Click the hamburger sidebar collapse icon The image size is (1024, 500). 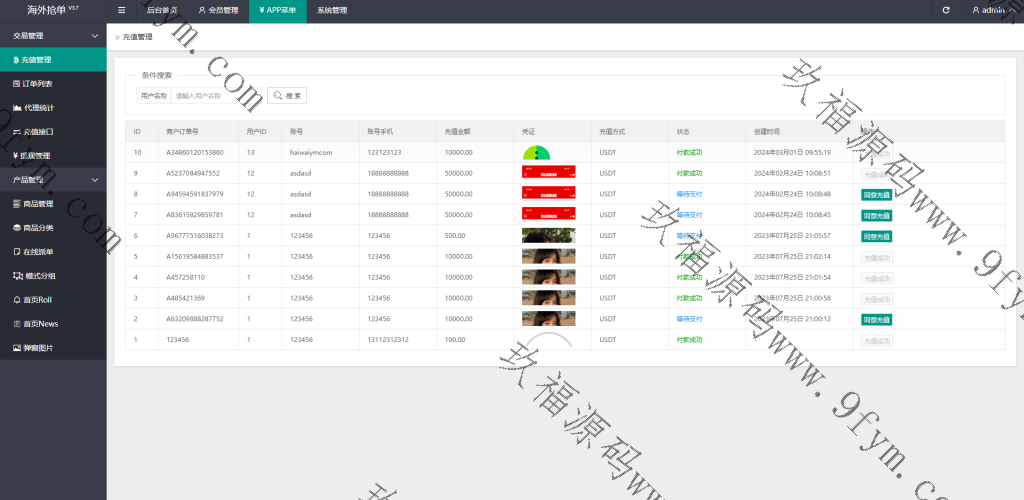(x=121, y=10)
